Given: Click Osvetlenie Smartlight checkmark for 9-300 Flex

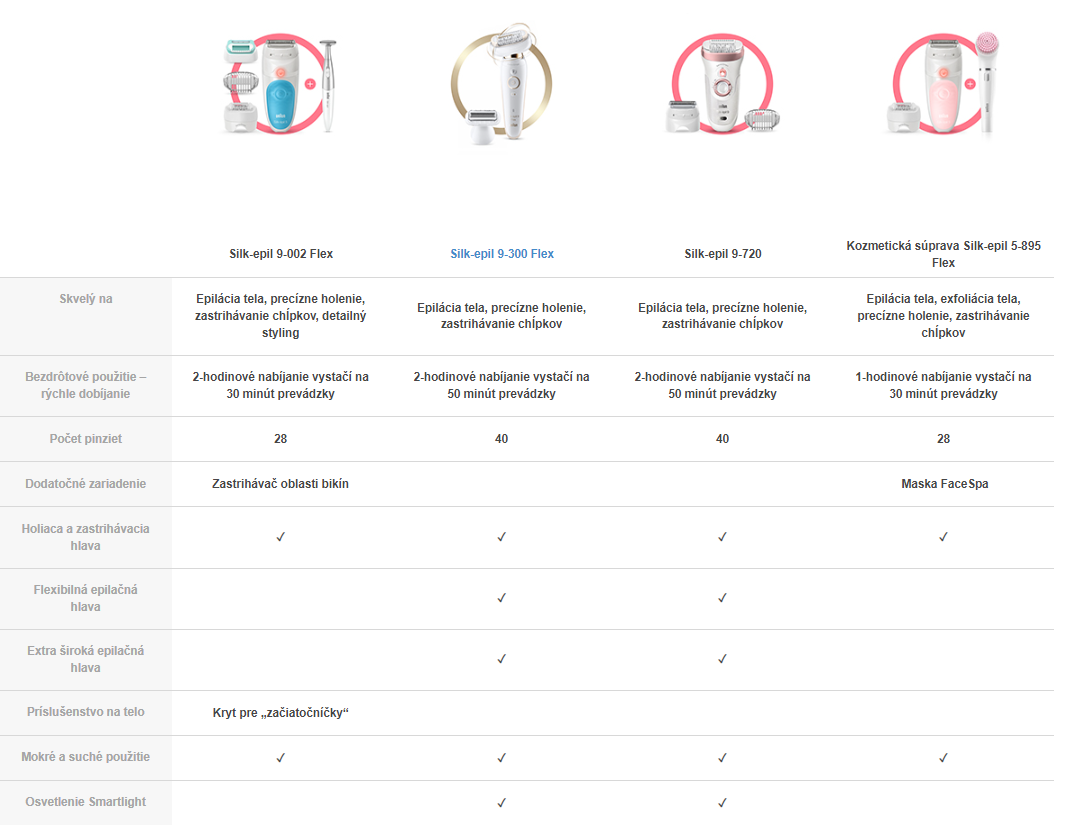Looking at the screenshot, I should (501, 802).
